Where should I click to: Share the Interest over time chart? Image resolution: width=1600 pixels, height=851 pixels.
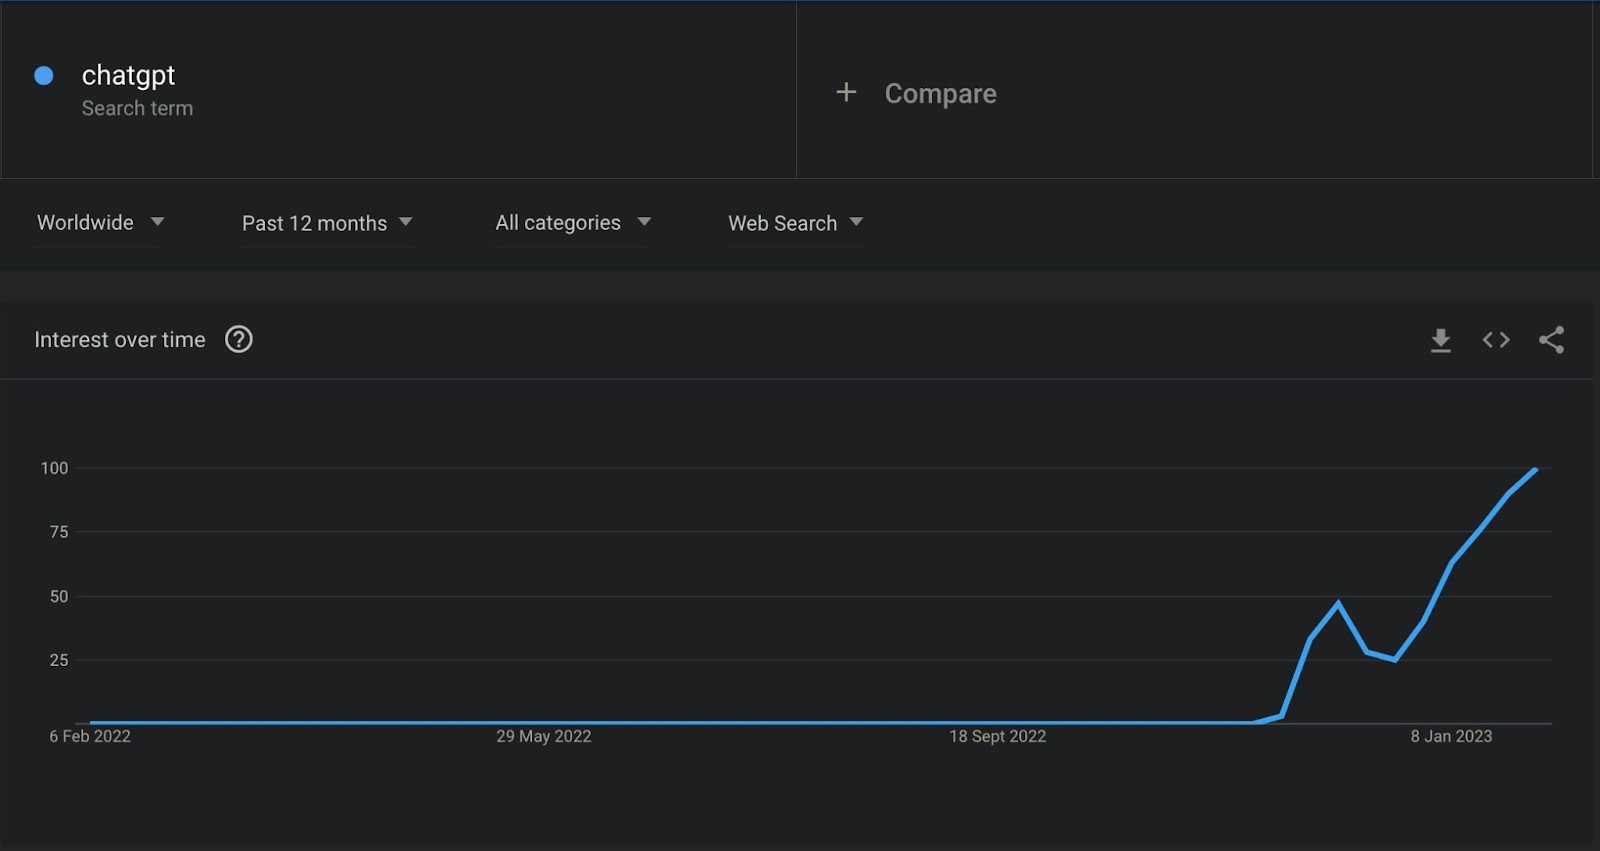(x=1551, y=340)
